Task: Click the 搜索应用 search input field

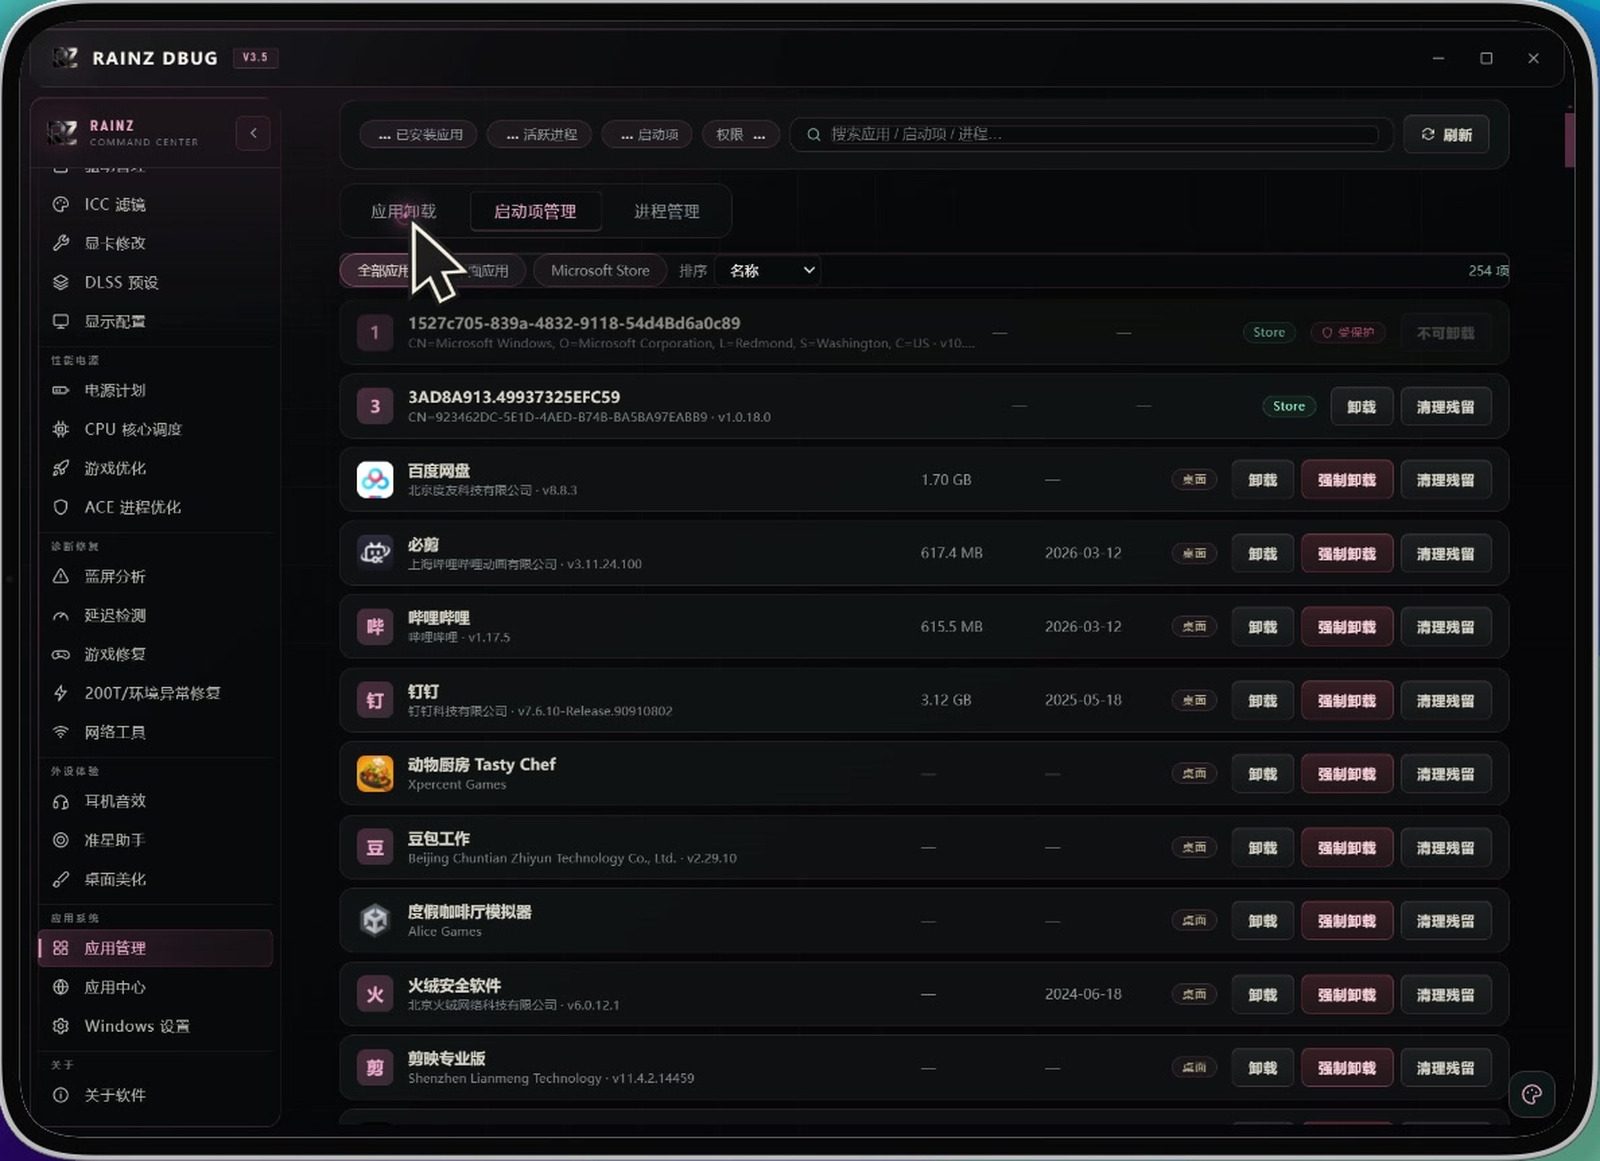Action: pos(1090,134)
